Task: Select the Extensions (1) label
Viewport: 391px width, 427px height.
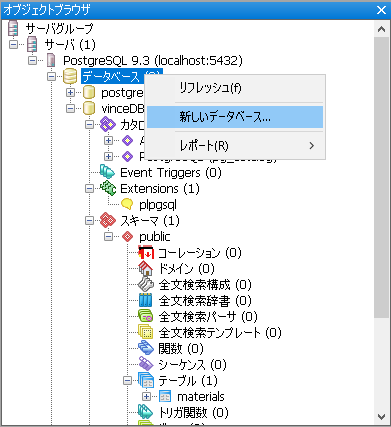Action: tap(160, 188)
